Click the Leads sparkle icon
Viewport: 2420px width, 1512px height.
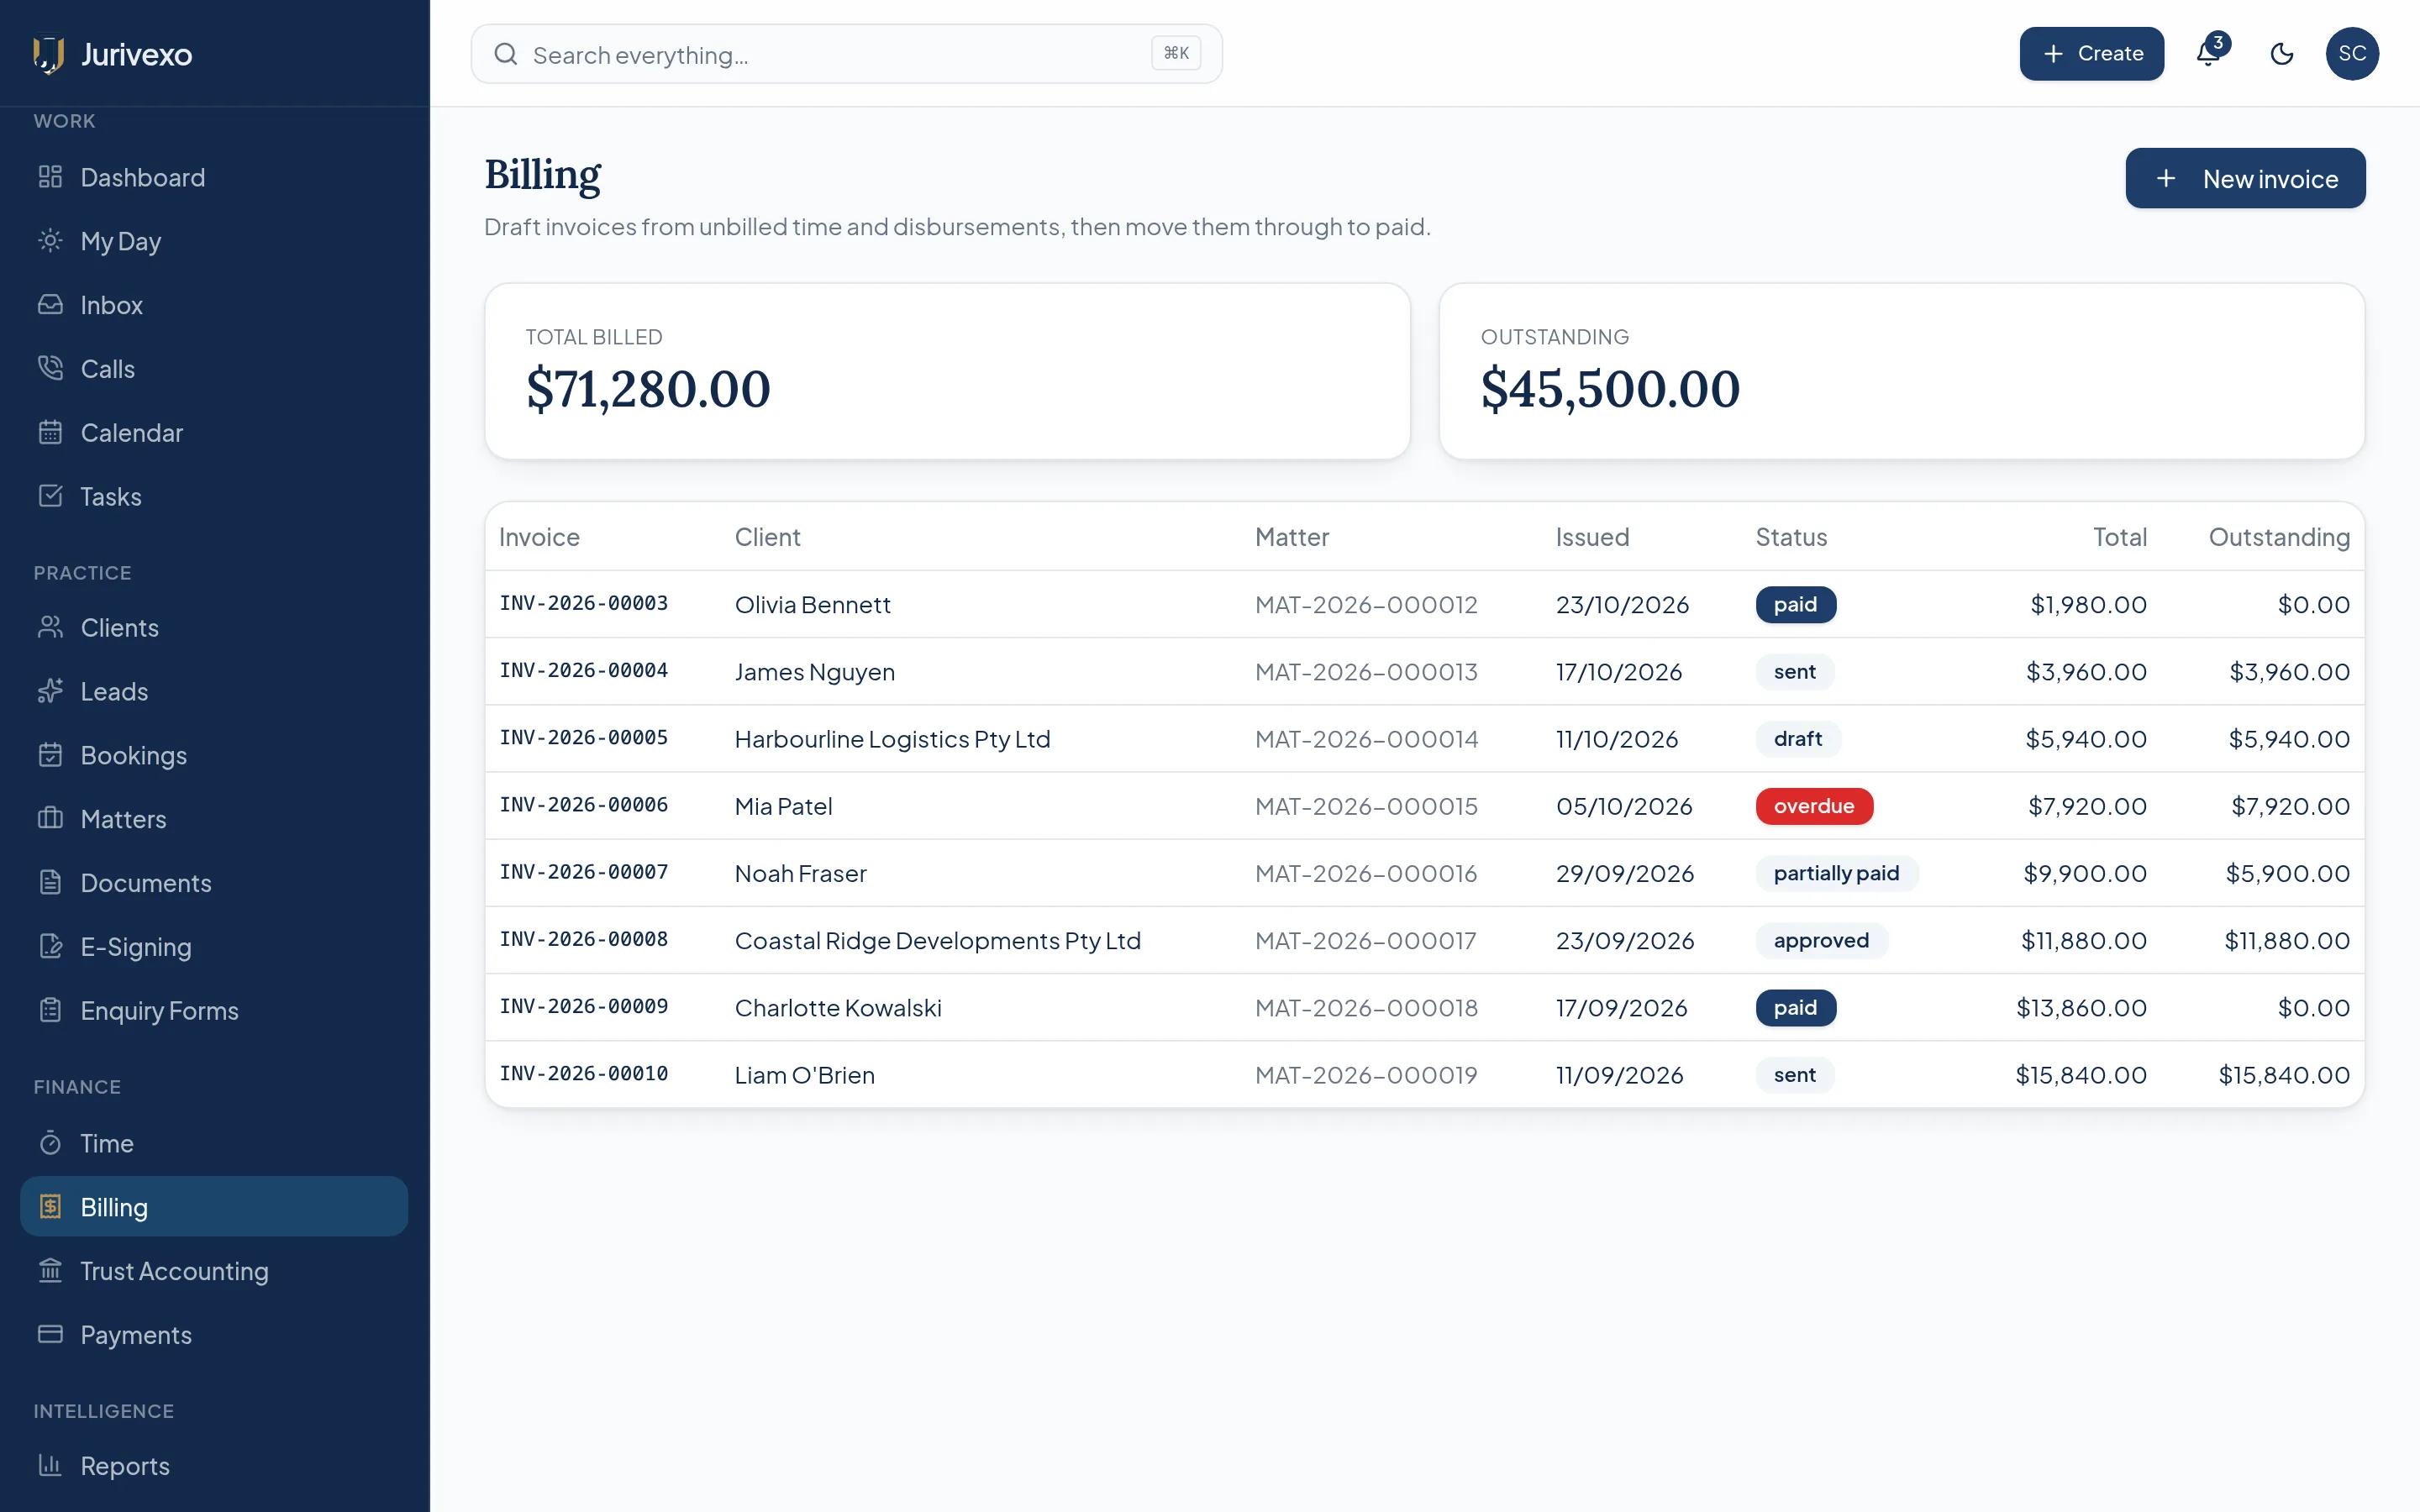[x=50, y=692]
